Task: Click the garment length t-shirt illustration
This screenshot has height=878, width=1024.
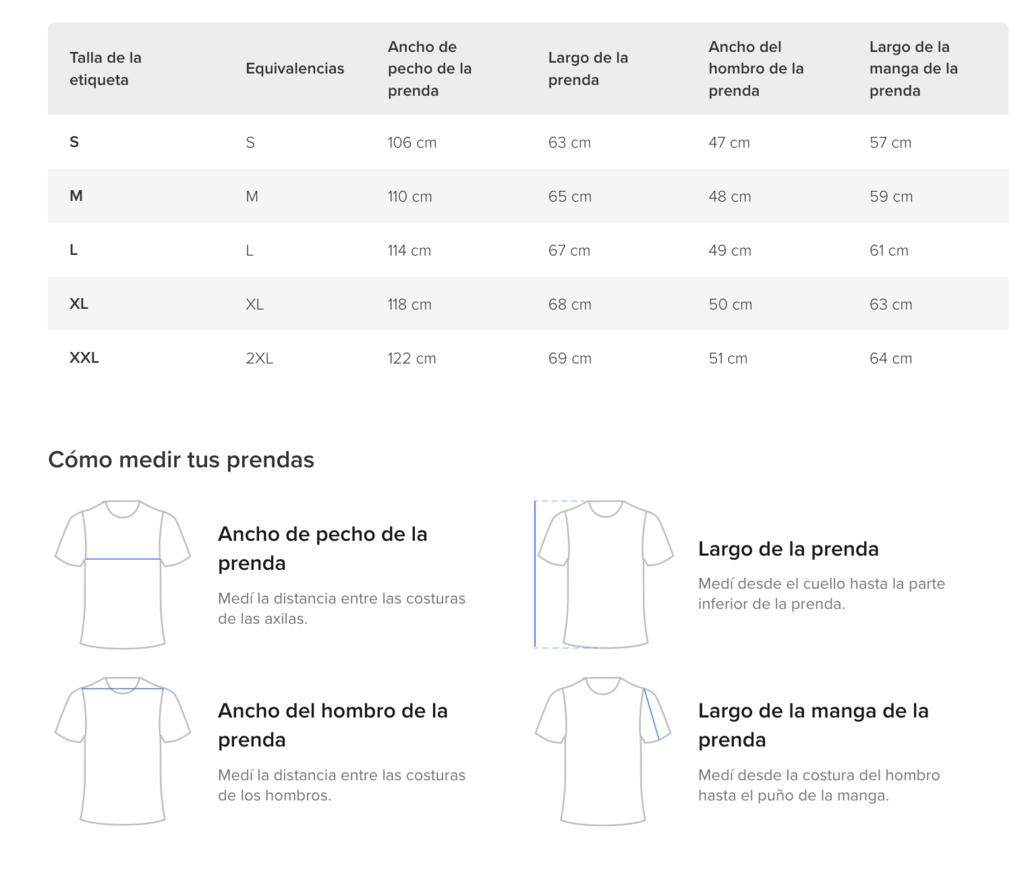Action: (x=603, y=575)
